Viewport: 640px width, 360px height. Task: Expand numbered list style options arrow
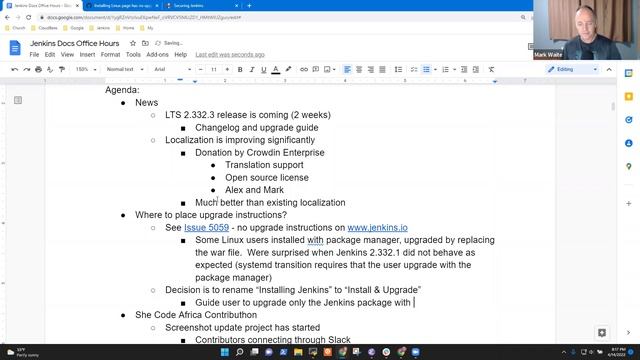point(454,69)
